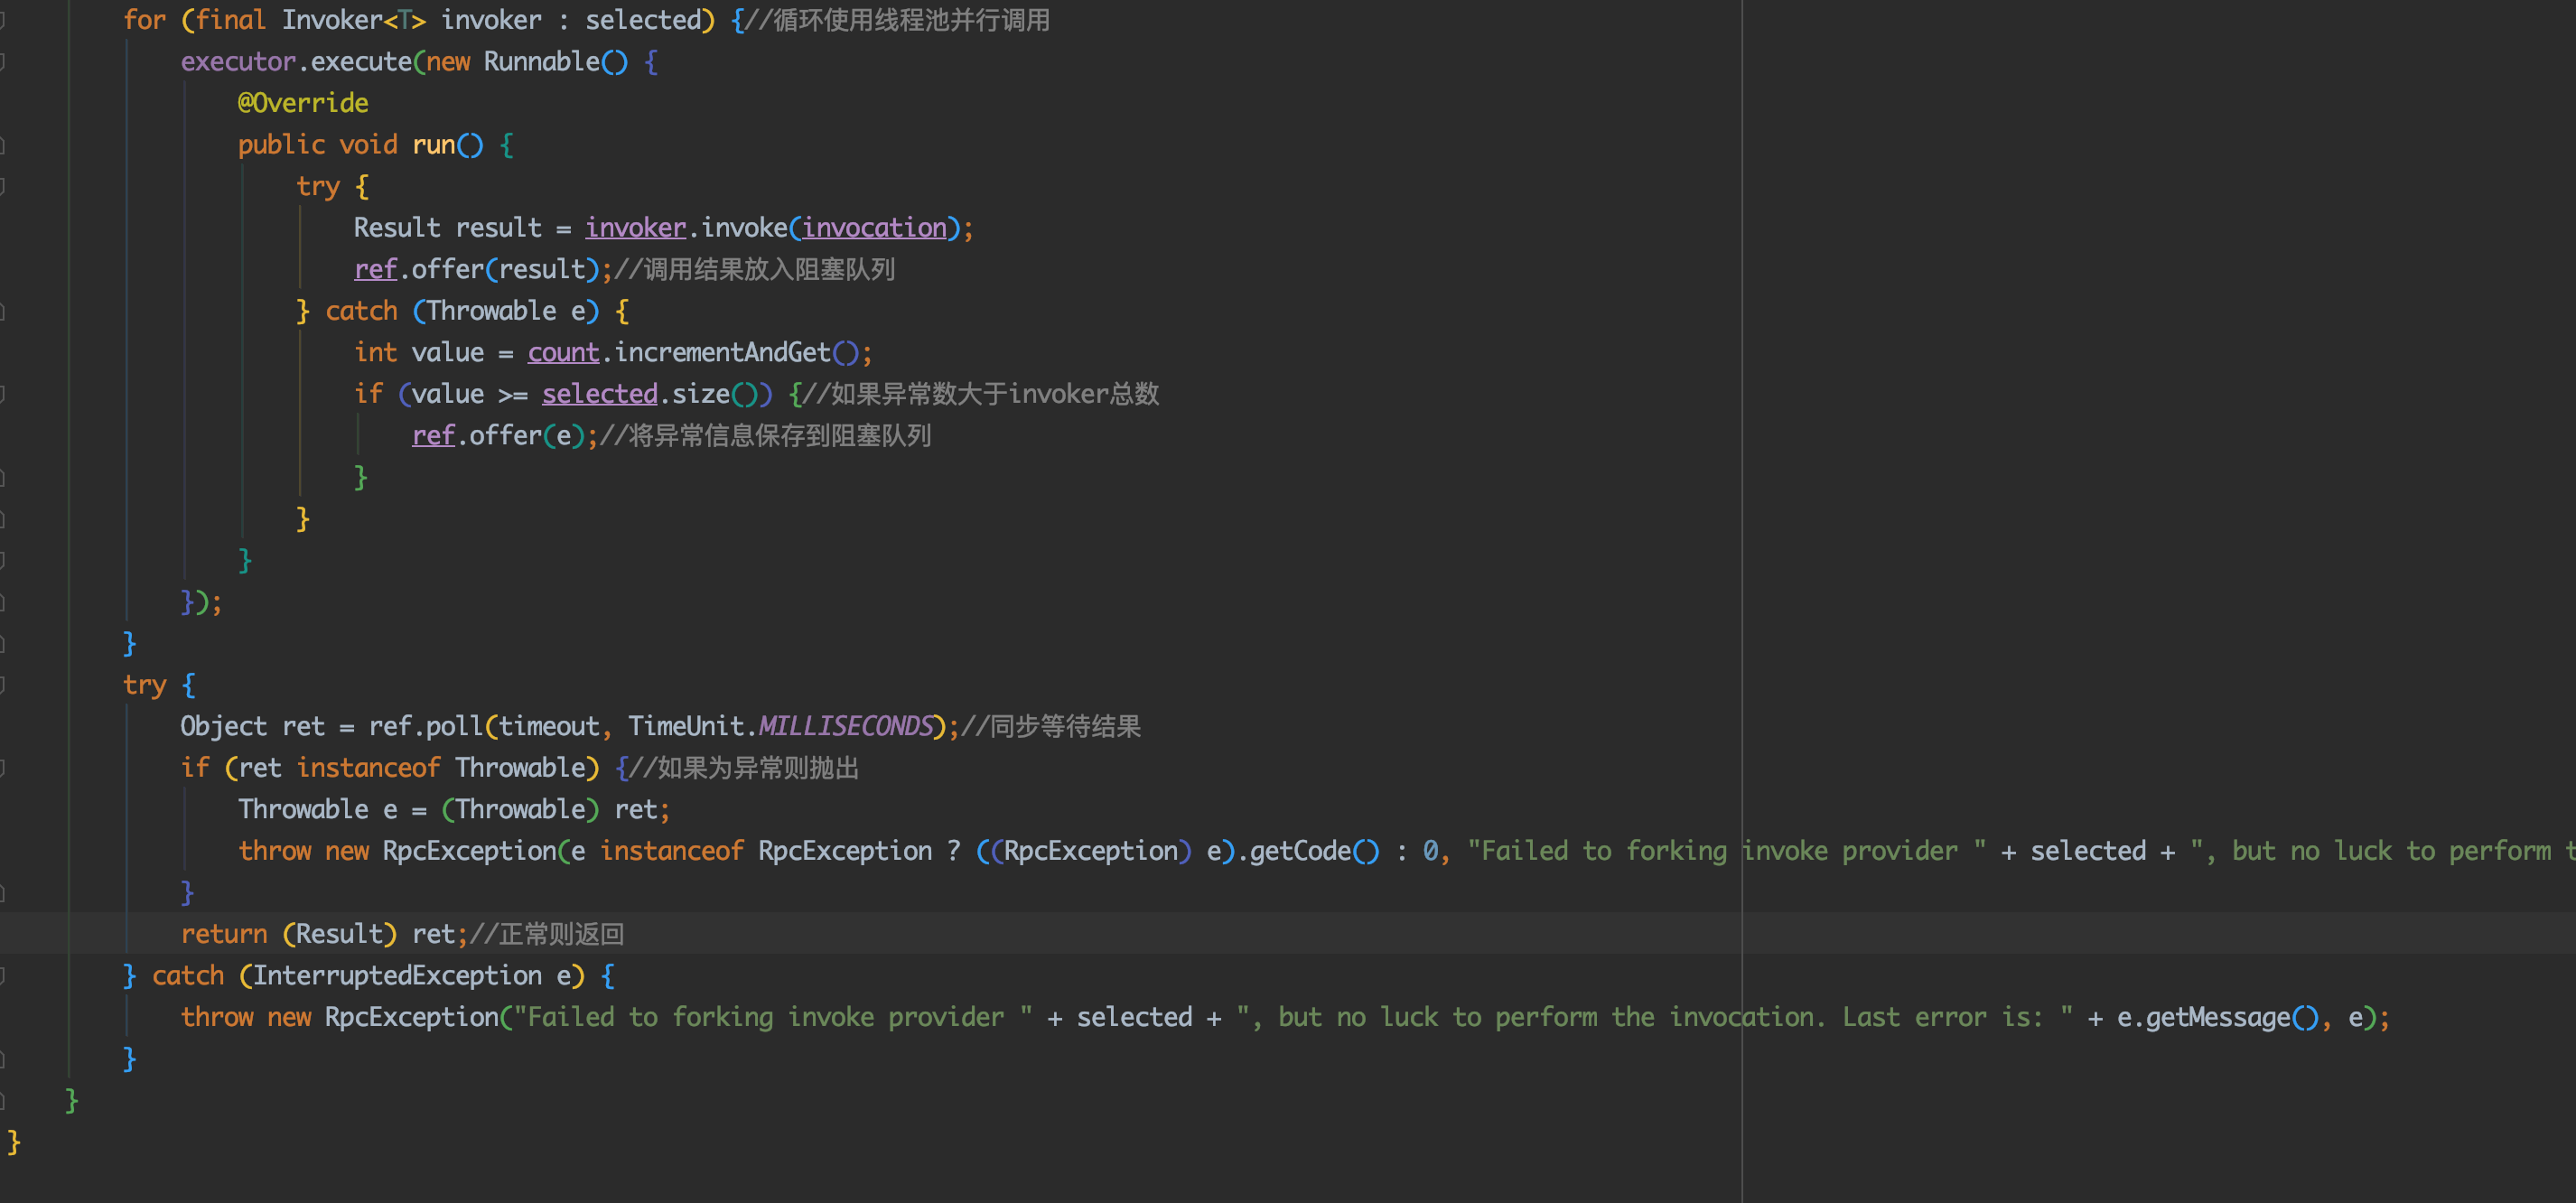Fold the catch (Throwable e) block marker
Viewport: 2576px width, 1203px height.
point(3,311)
